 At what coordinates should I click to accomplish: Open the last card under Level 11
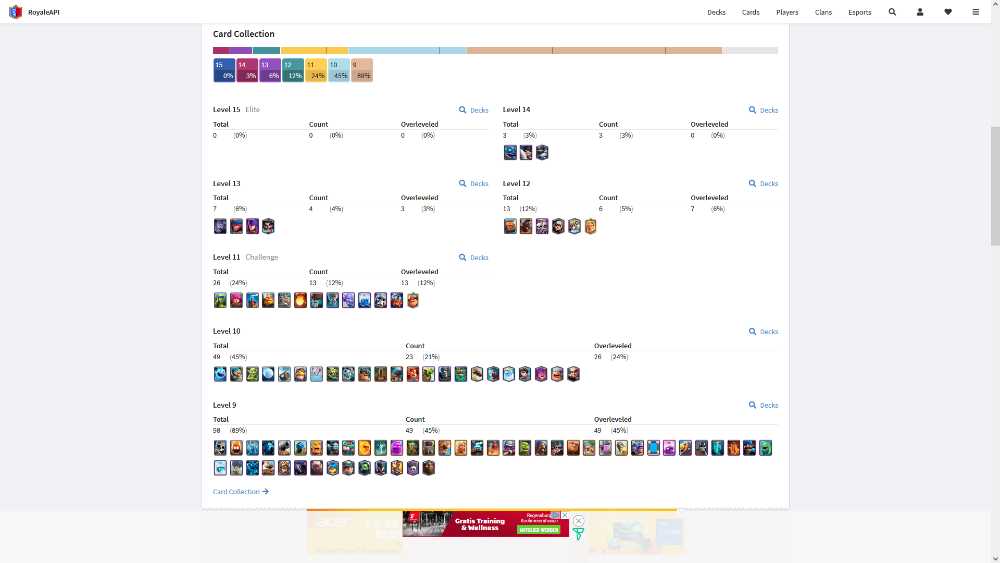pos(413,300)
